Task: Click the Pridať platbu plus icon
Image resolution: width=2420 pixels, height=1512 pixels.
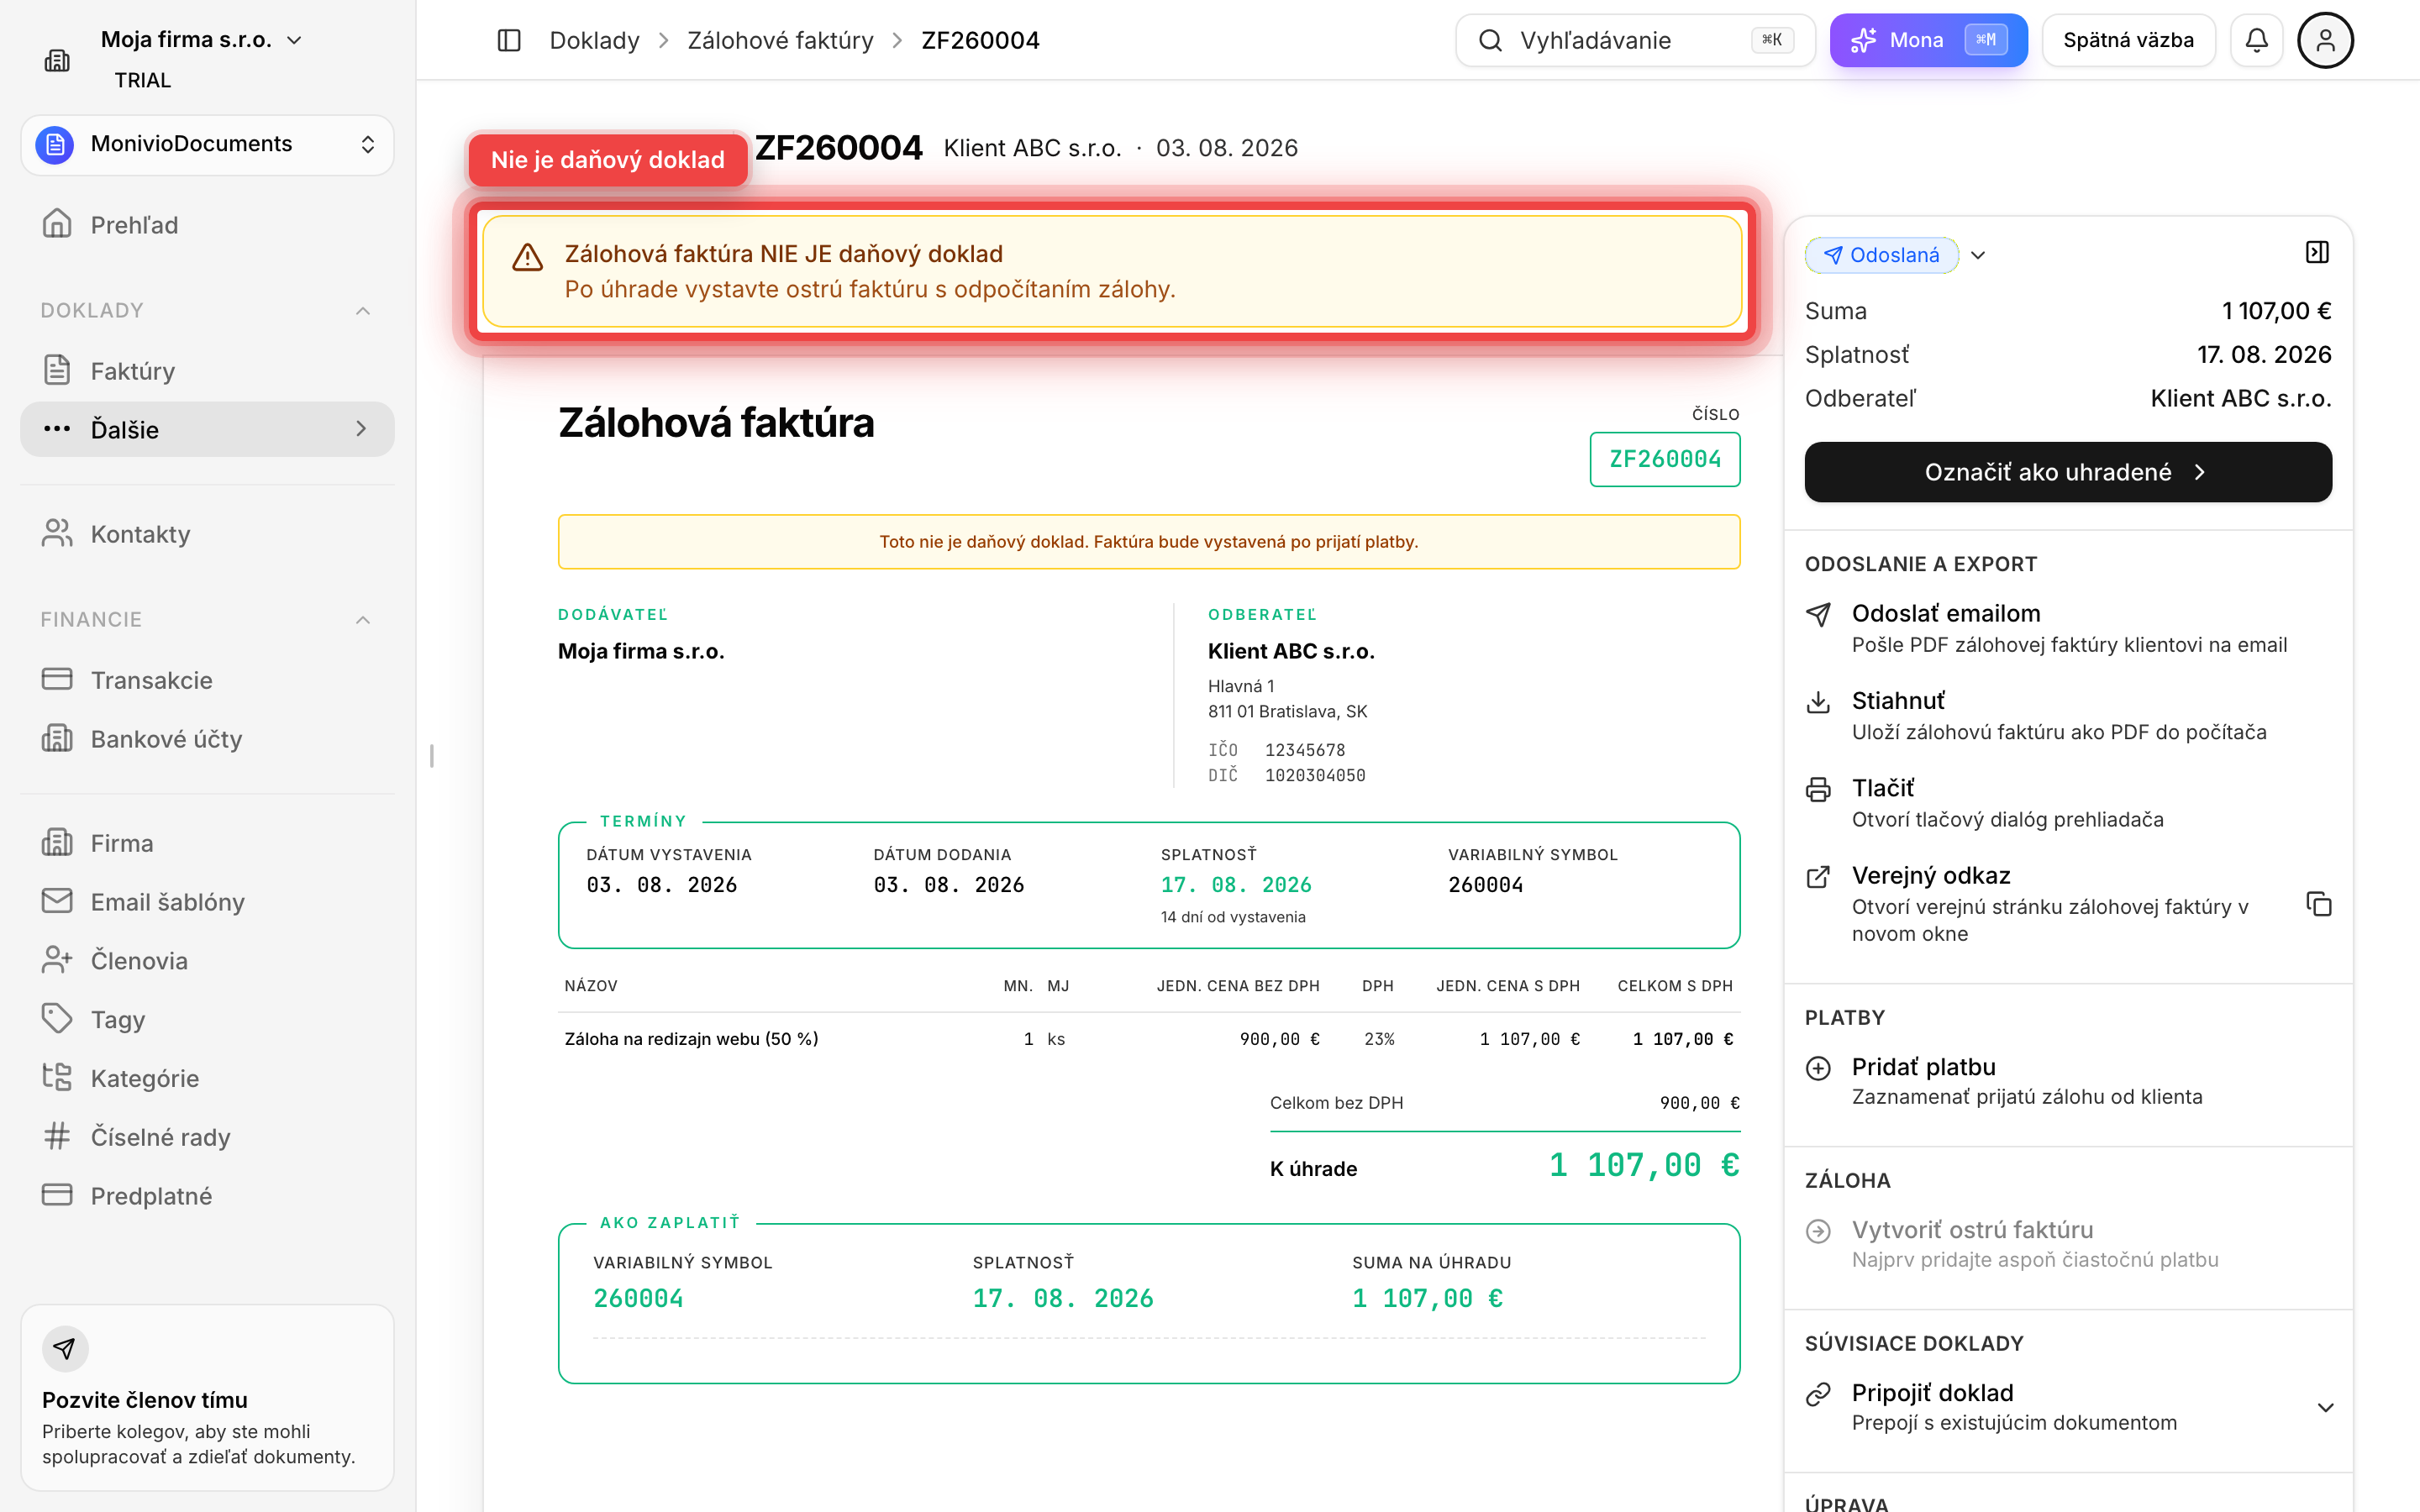Action: pos(1818,1068)
